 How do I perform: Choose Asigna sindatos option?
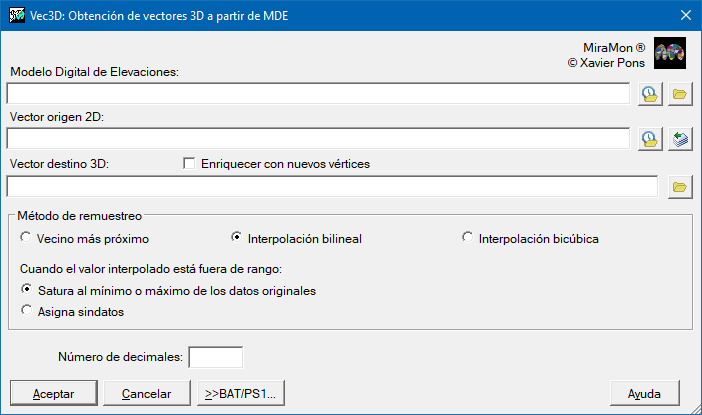(26, 311)
